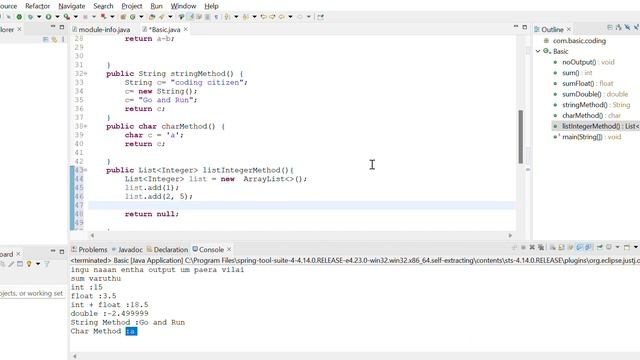Open the Navigate menu

pyautogui.click(x=72, y=6)
